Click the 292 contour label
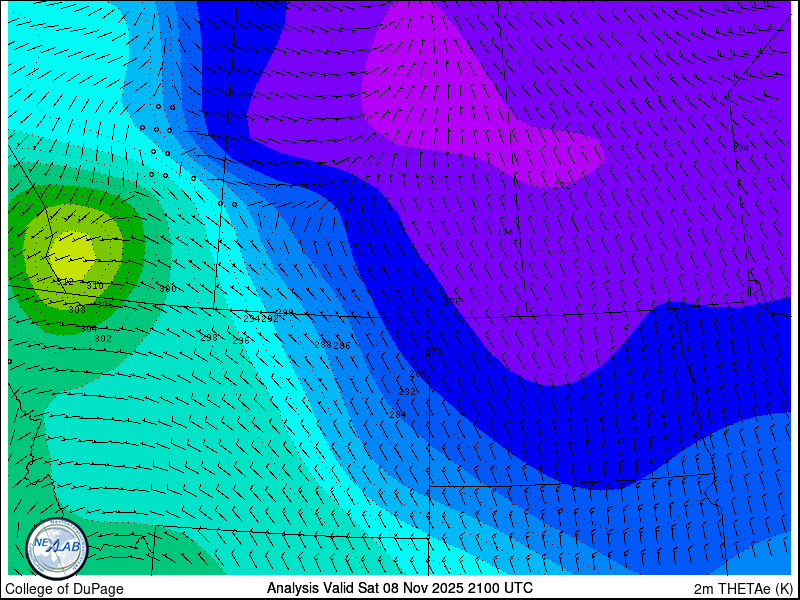Viewport: 800px width, 600px height. tap(270, 319)
